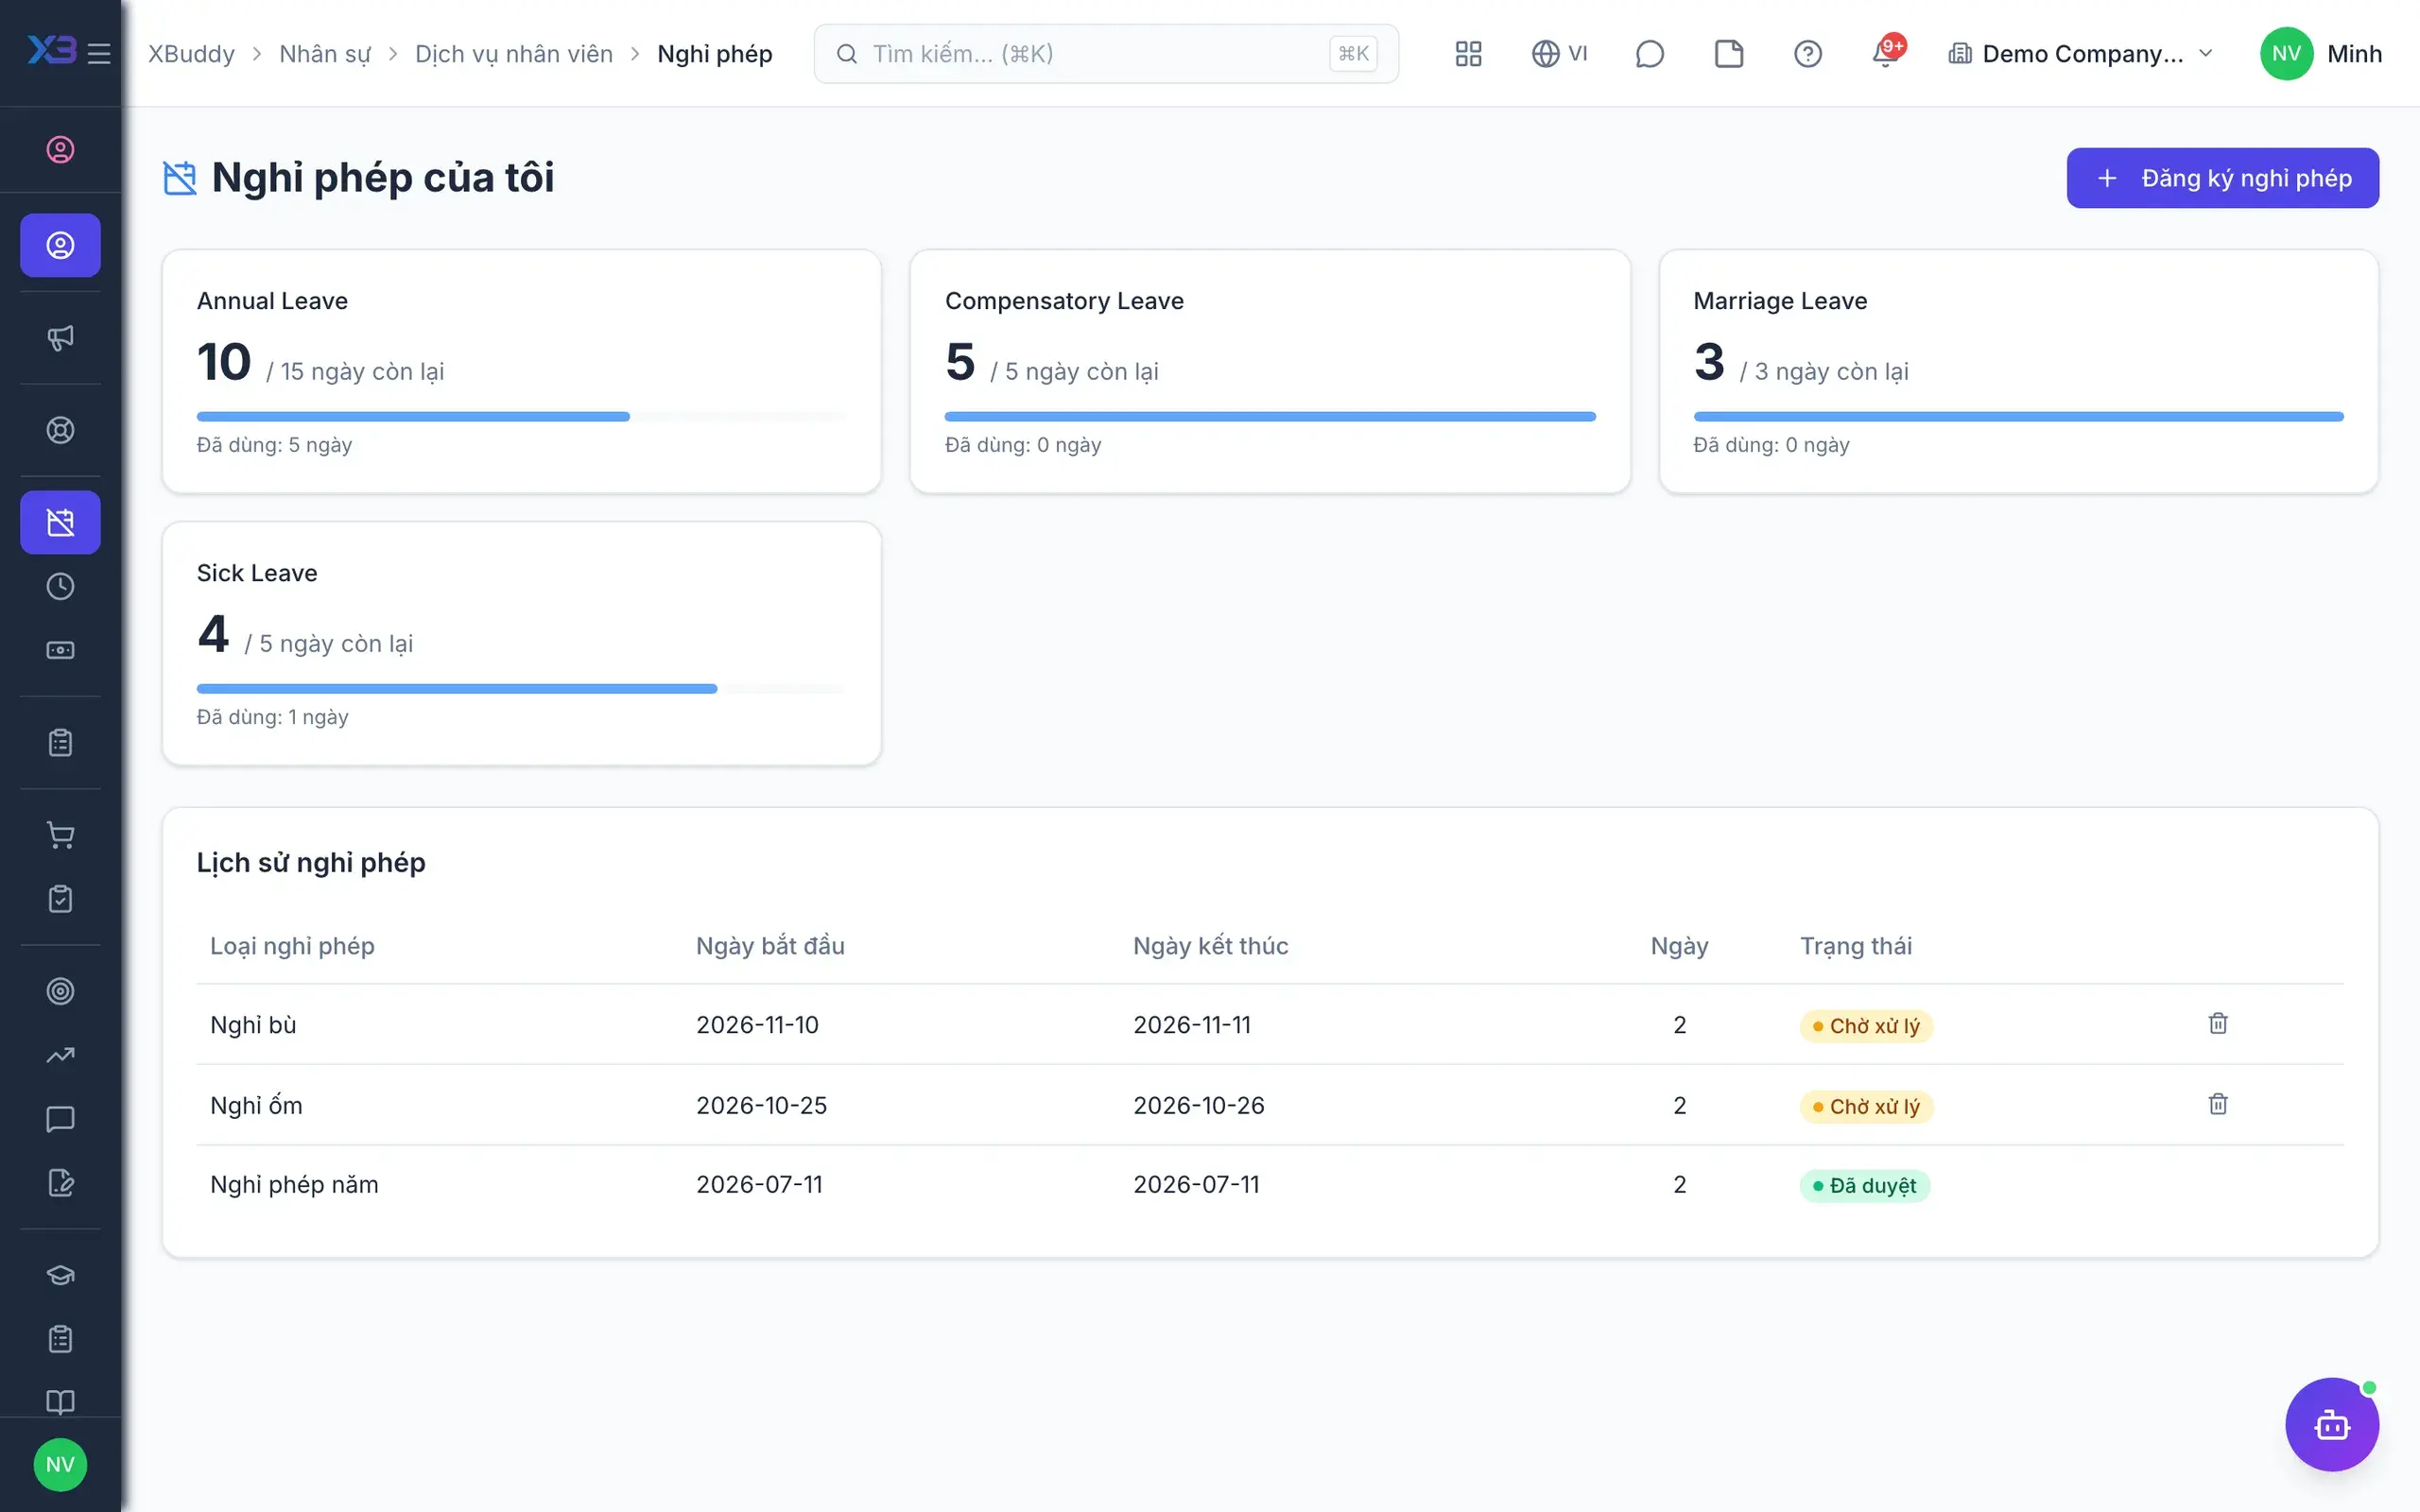This screenshot has height=1512, width=2420.
Task: Go to XBuddy breadcrumb
Action: pyautogui.click(x=191, y=53)
